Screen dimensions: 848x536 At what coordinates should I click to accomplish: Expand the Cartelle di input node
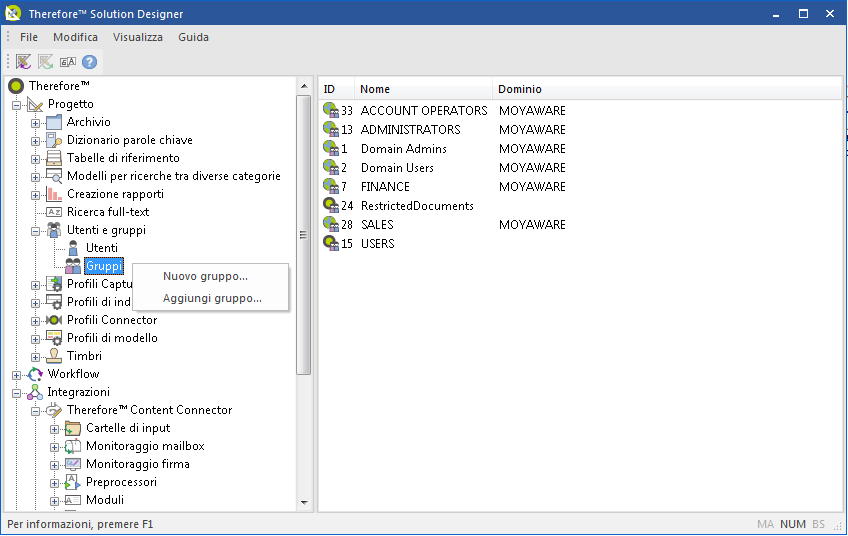tap(55, 429)
